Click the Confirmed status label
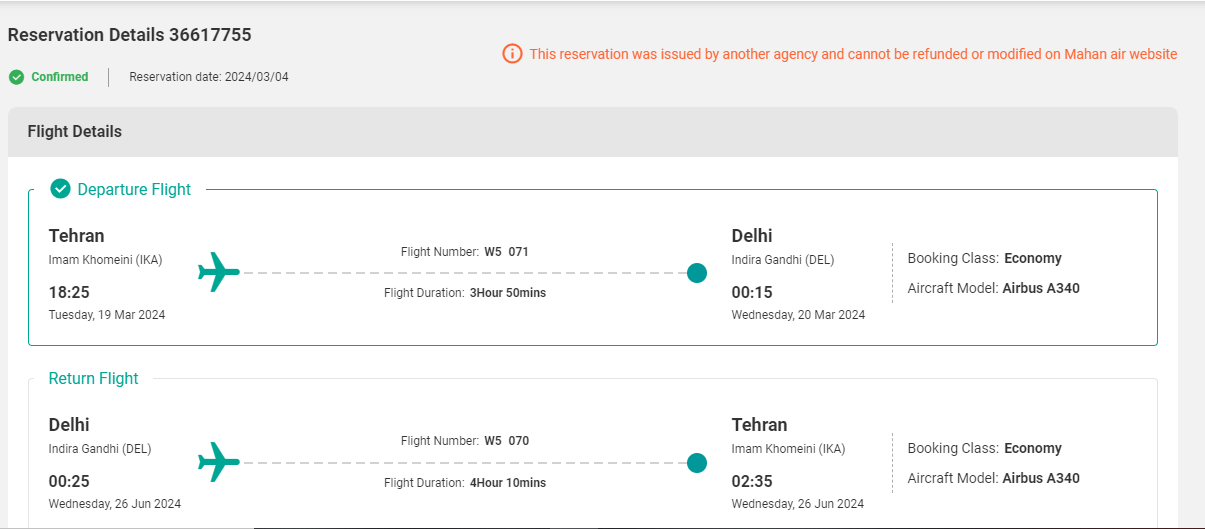Screen dimensions: 1205x529 point(60,77)
